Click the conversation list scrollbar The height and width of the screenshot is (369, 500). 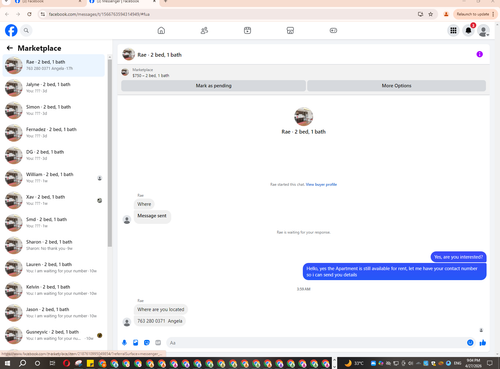click(x=110, y=153)
